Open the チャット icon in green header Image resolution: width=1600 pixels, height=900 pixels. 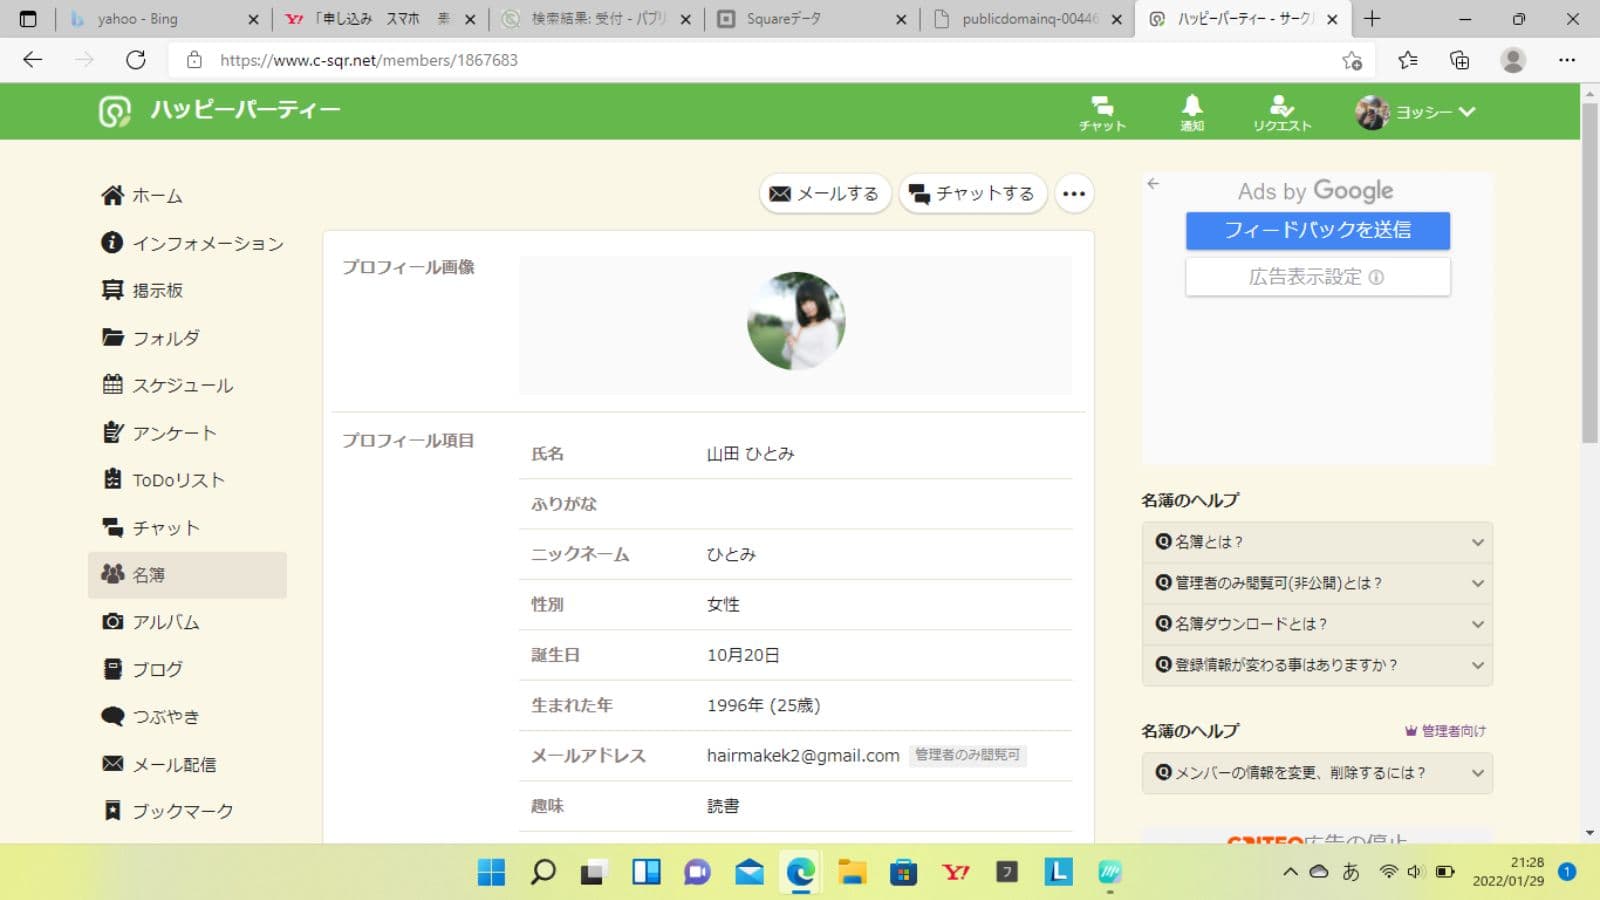(1102, 112)
